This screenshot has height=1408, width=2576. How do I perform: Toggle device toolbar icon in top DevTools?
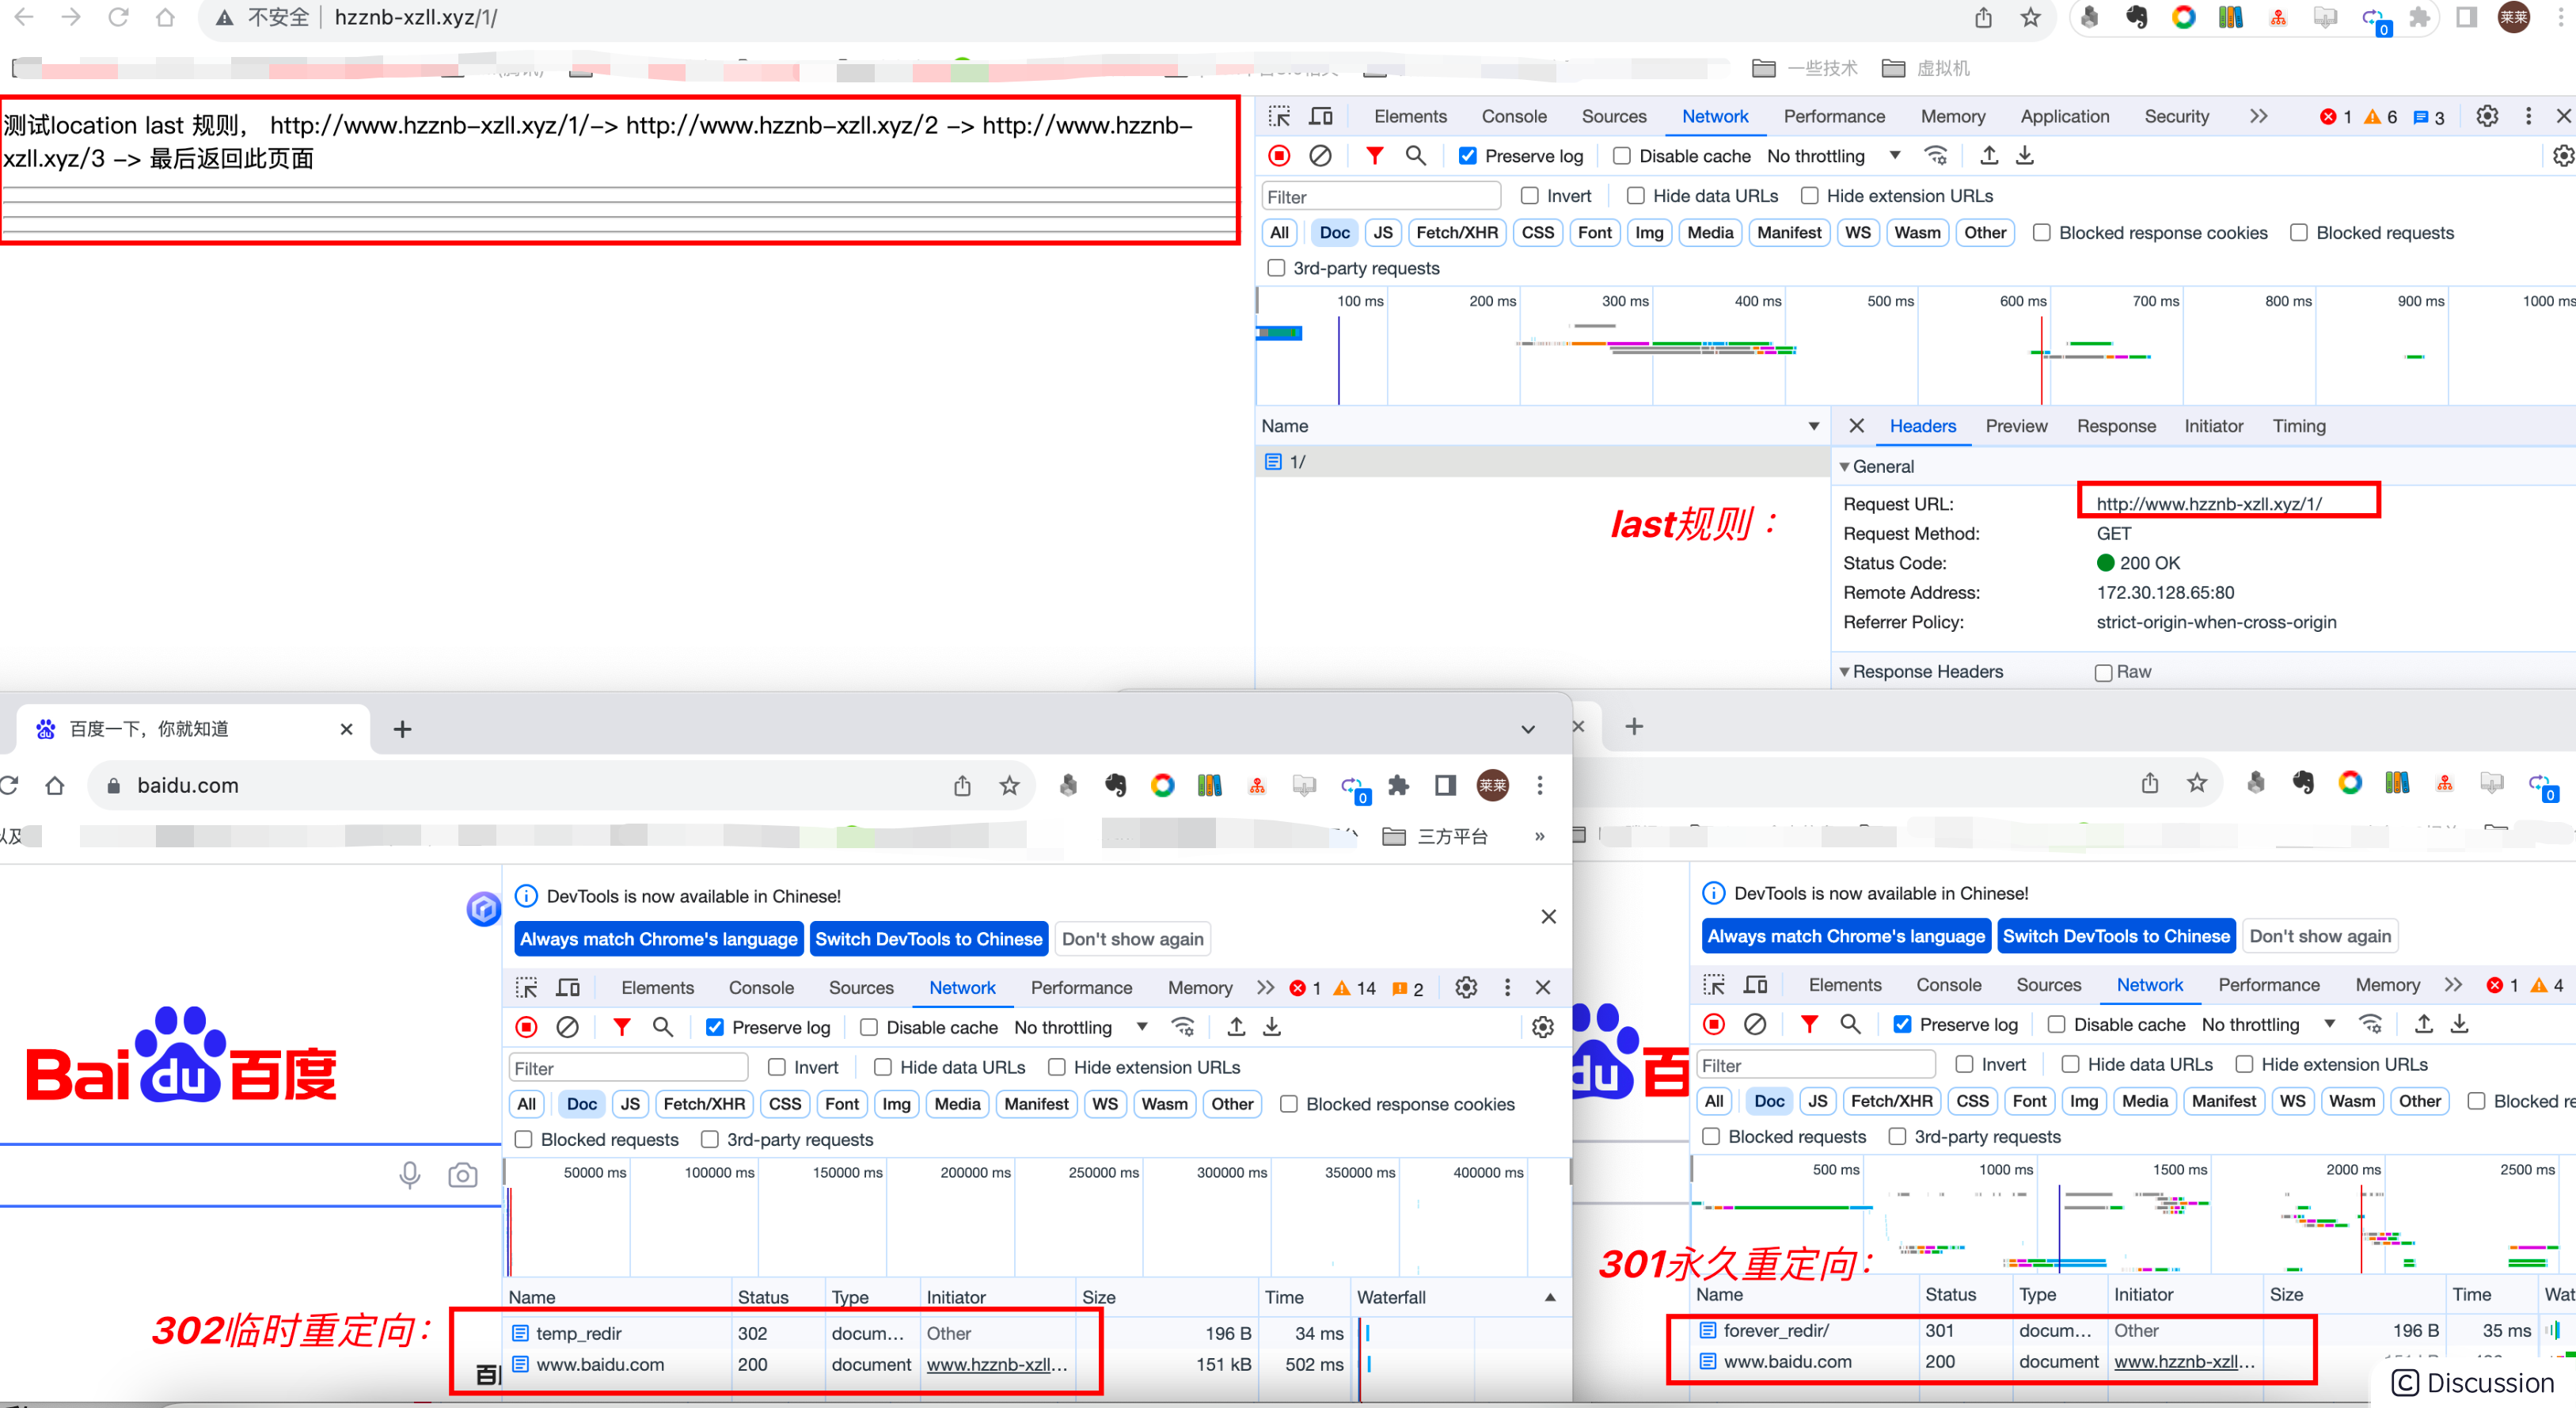(1321, 116)
